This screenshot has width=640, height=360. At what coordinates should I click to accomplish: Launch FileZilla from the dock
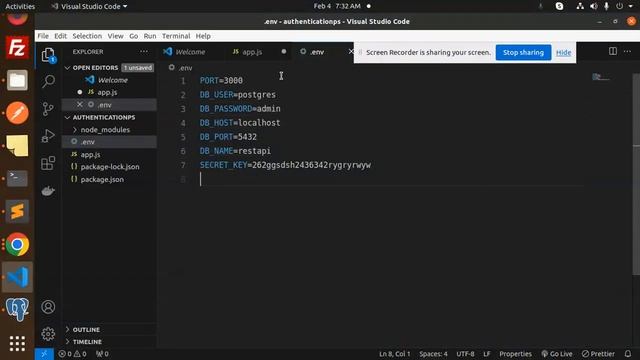[17, 48]
